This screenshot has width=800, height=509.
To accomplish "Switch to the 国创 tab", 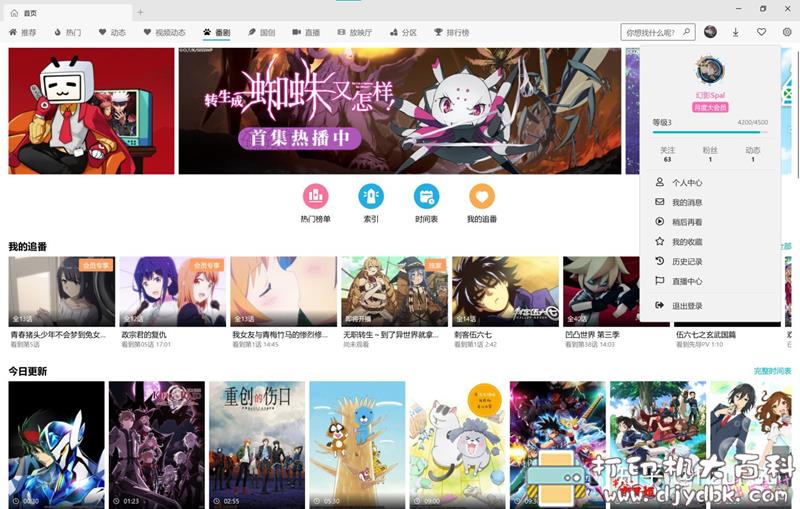I will click(262, 32).
